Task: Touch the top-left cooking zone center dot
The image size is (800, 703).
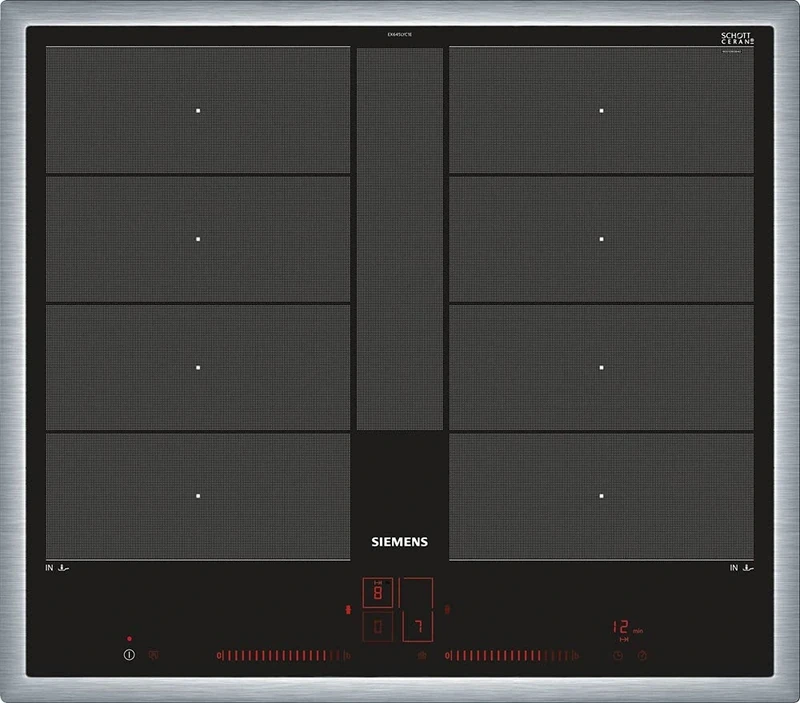Action: pos(198,110)
